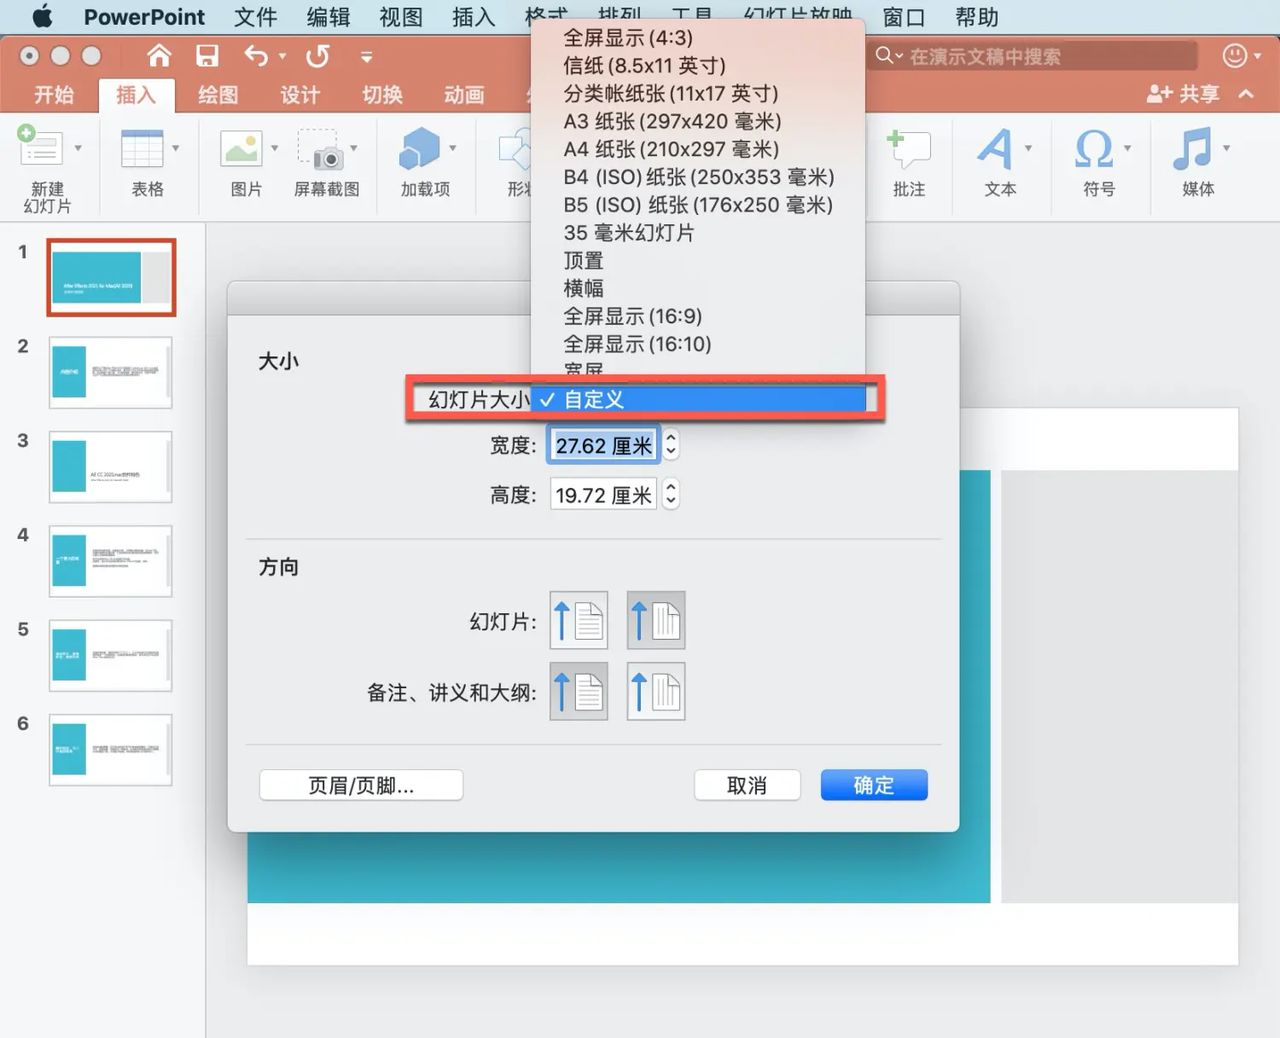
Task: Open the Add-ins (加载项) dropdown arrow
Action: [x=453, y=149]
